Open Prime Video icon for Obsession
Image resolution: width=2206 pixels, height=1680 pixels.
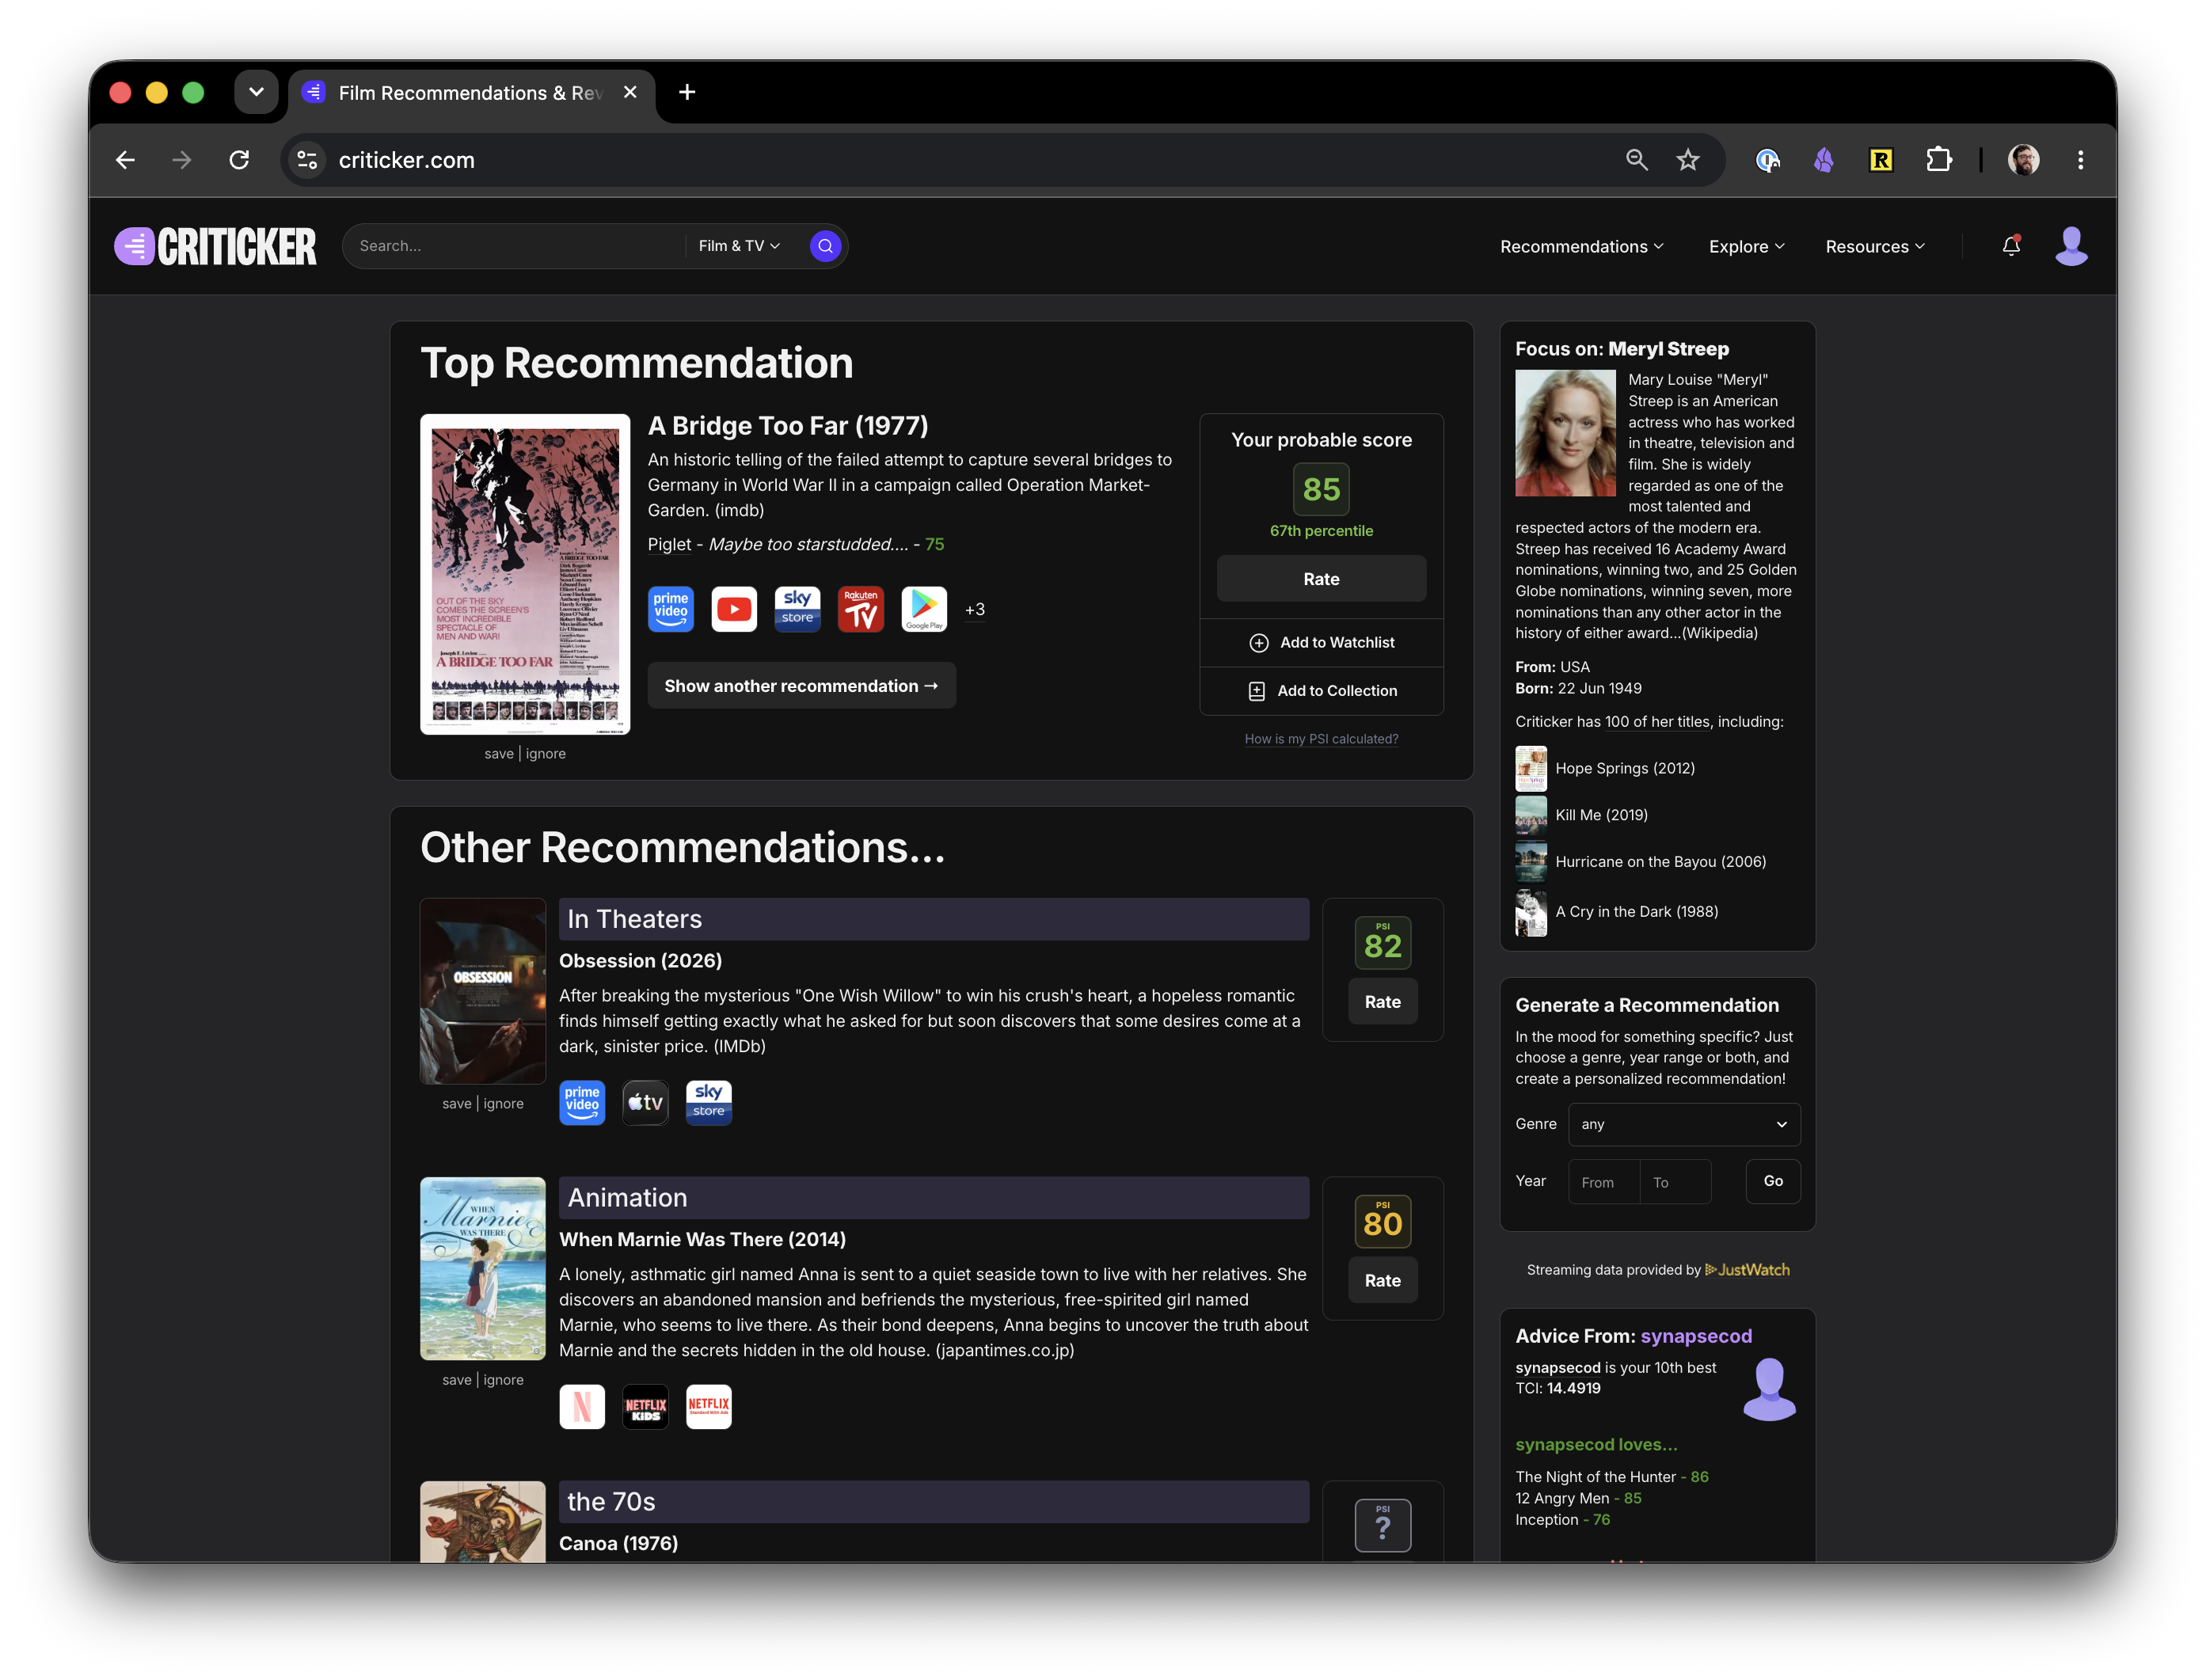(582, 1102)
